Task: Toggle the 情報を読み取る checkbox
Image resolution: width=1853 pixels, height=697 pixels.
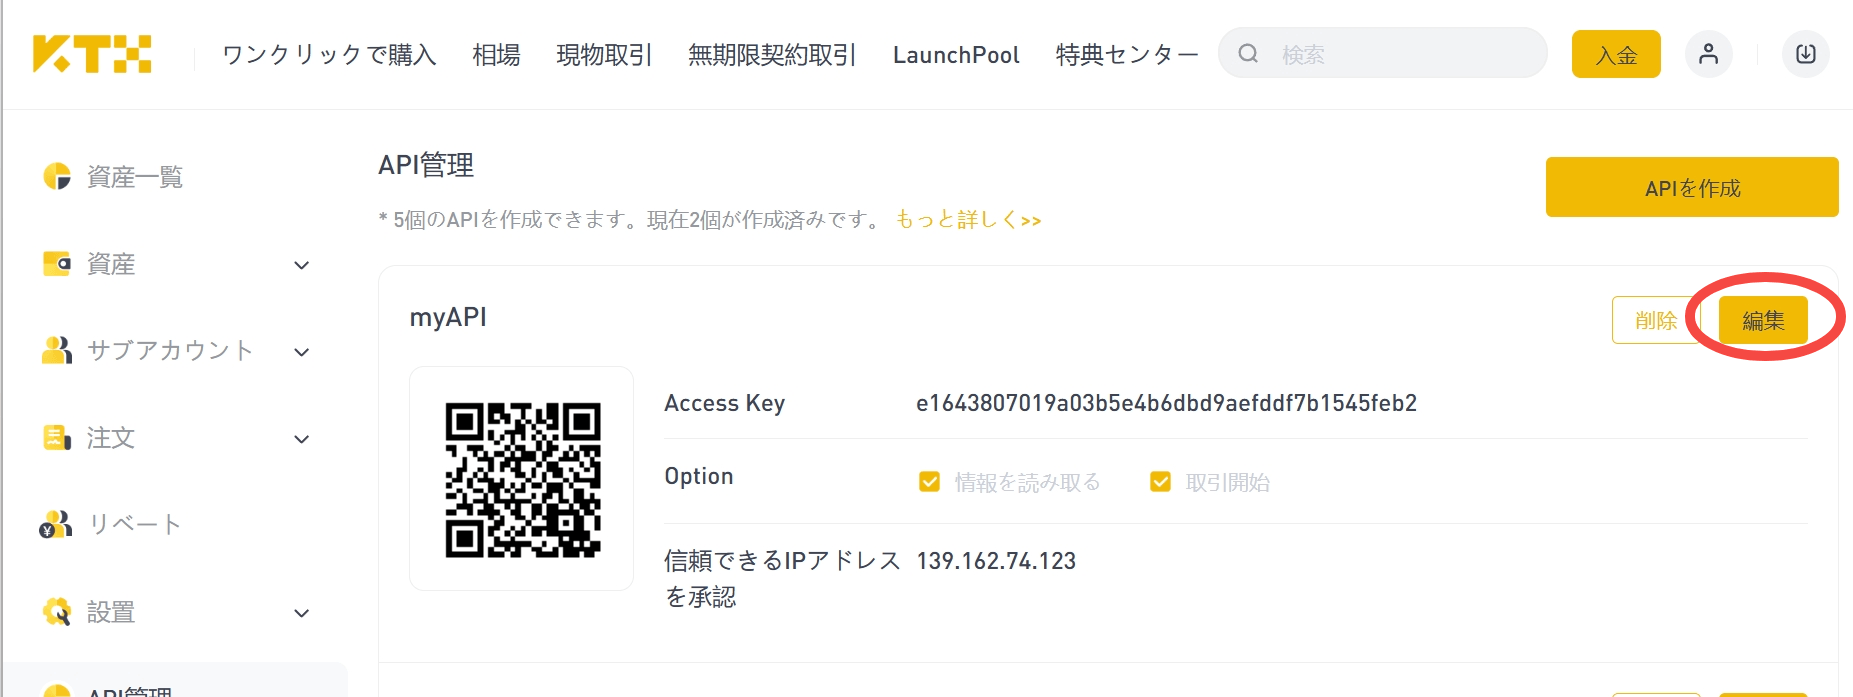Action: [929, 482]
